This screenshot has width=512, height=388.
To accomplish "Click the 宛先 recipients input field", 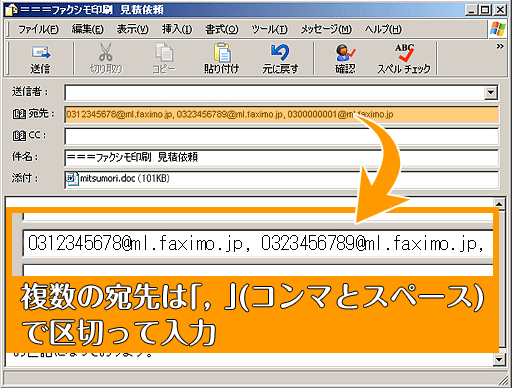I will point(282,114).
